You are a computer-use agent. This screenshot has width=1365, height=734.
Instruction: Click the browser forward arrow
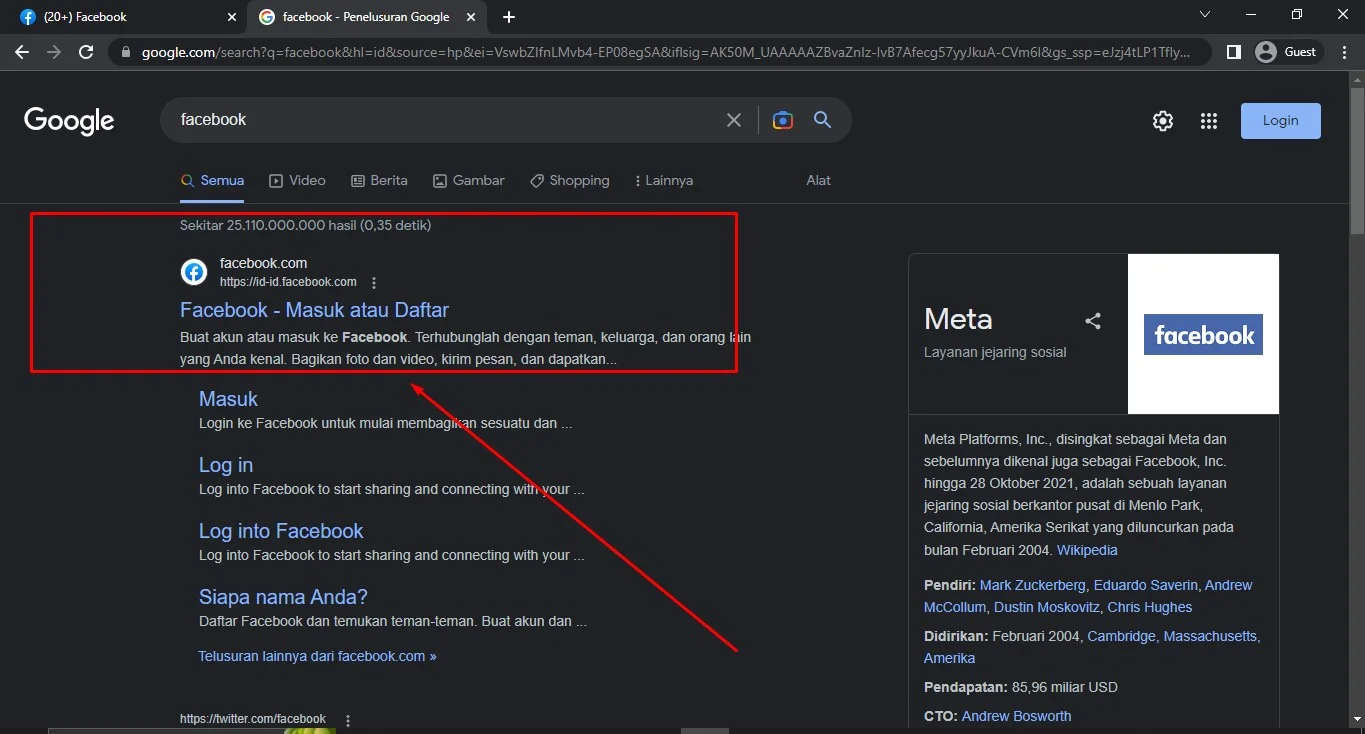coord(54,52)
